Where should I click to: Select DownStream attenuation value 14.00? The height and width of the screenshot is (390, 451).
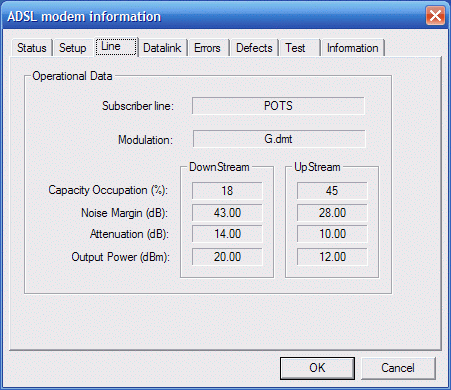[227, 234]
